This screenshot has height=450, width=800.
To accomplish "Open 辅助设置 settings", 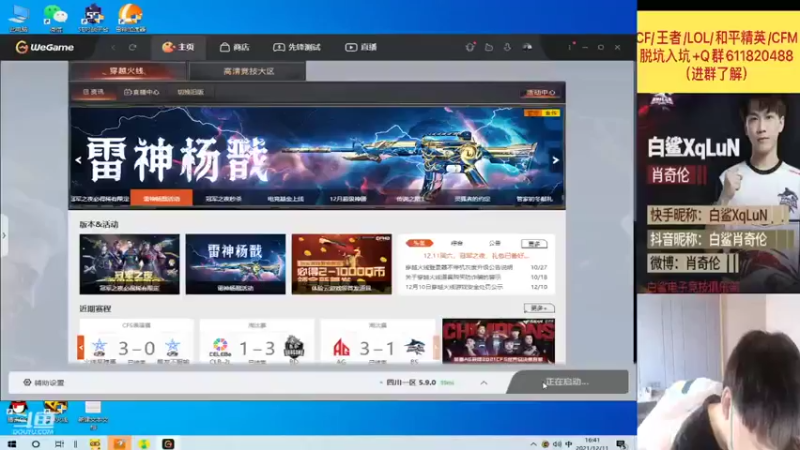I will coord(44,383).
